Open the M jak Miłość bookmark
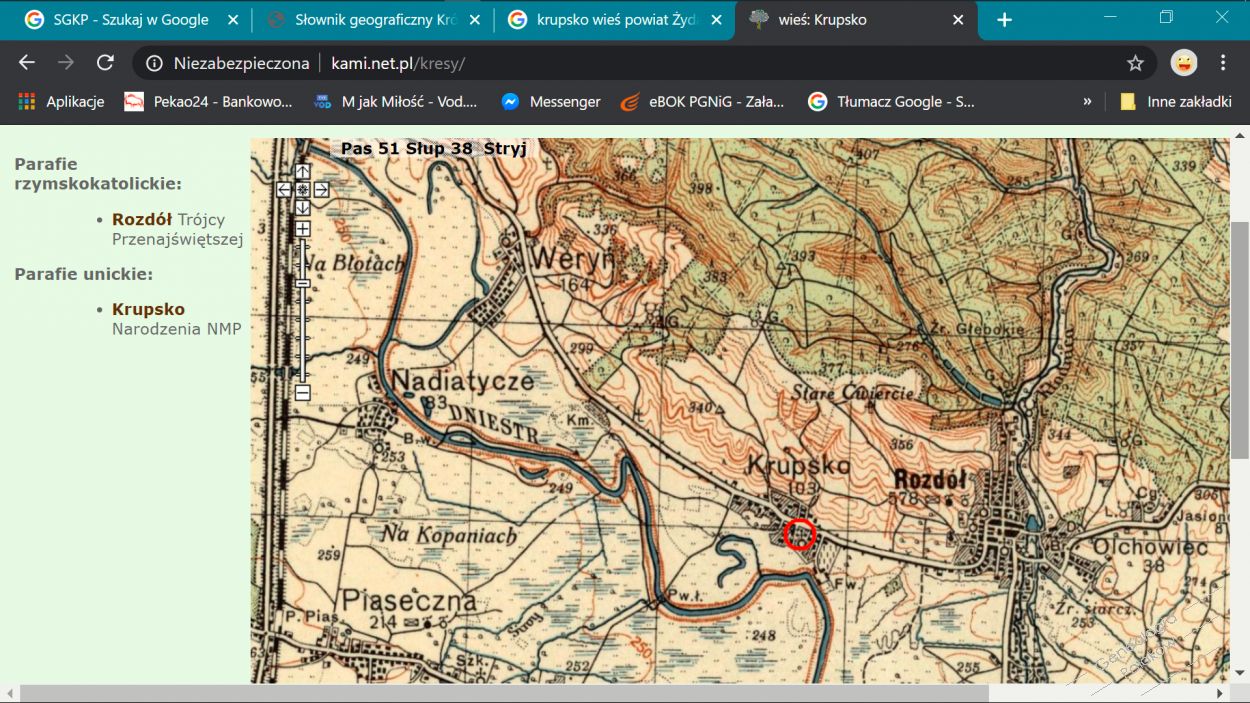 pos(396,102)
